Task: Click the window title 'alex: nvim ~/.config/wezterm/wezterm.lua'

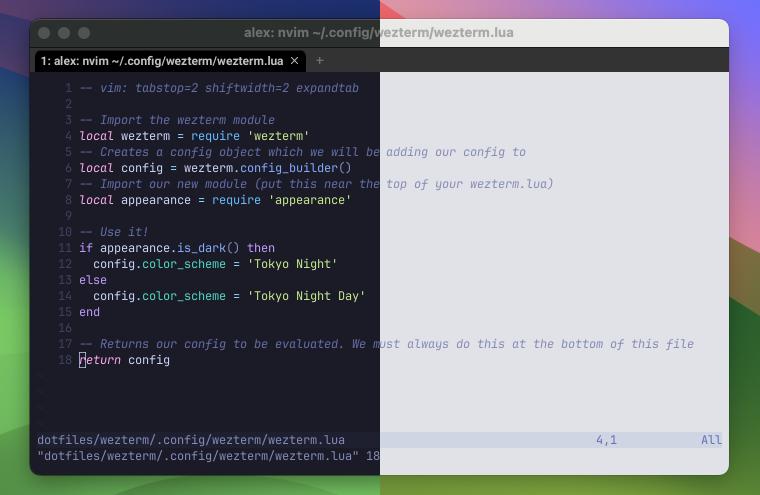Action: (379, 32)
